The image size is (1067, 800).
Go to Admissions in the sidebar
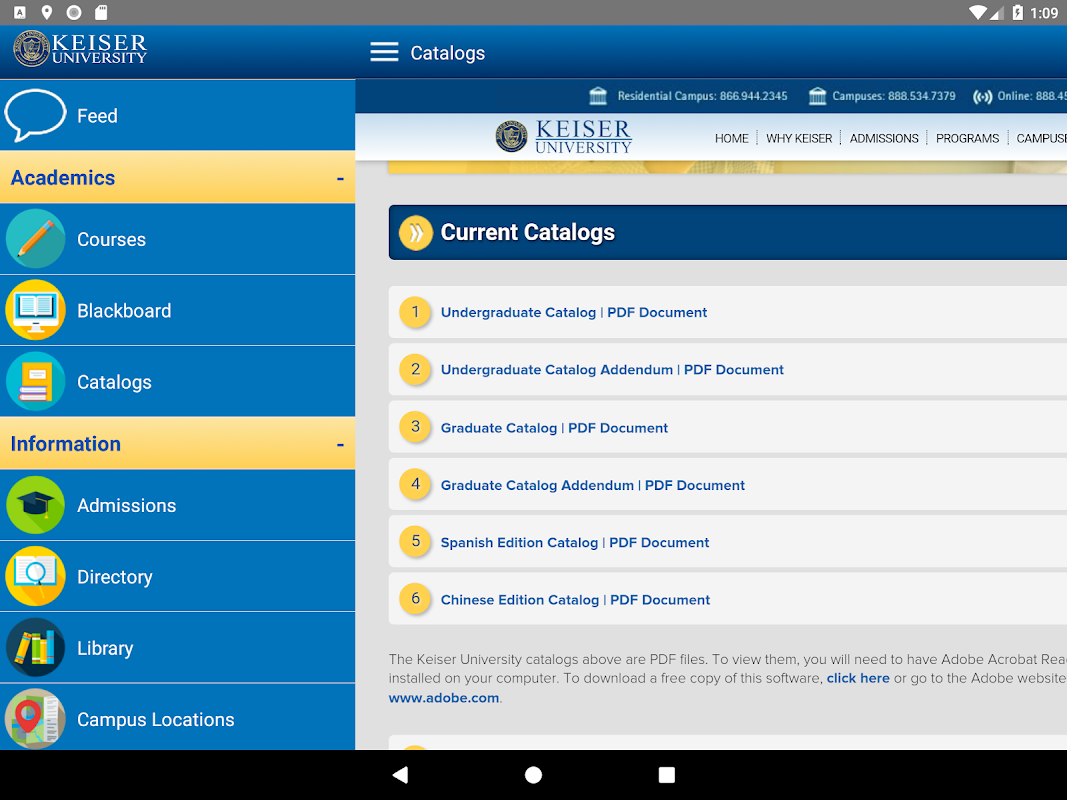178,505
